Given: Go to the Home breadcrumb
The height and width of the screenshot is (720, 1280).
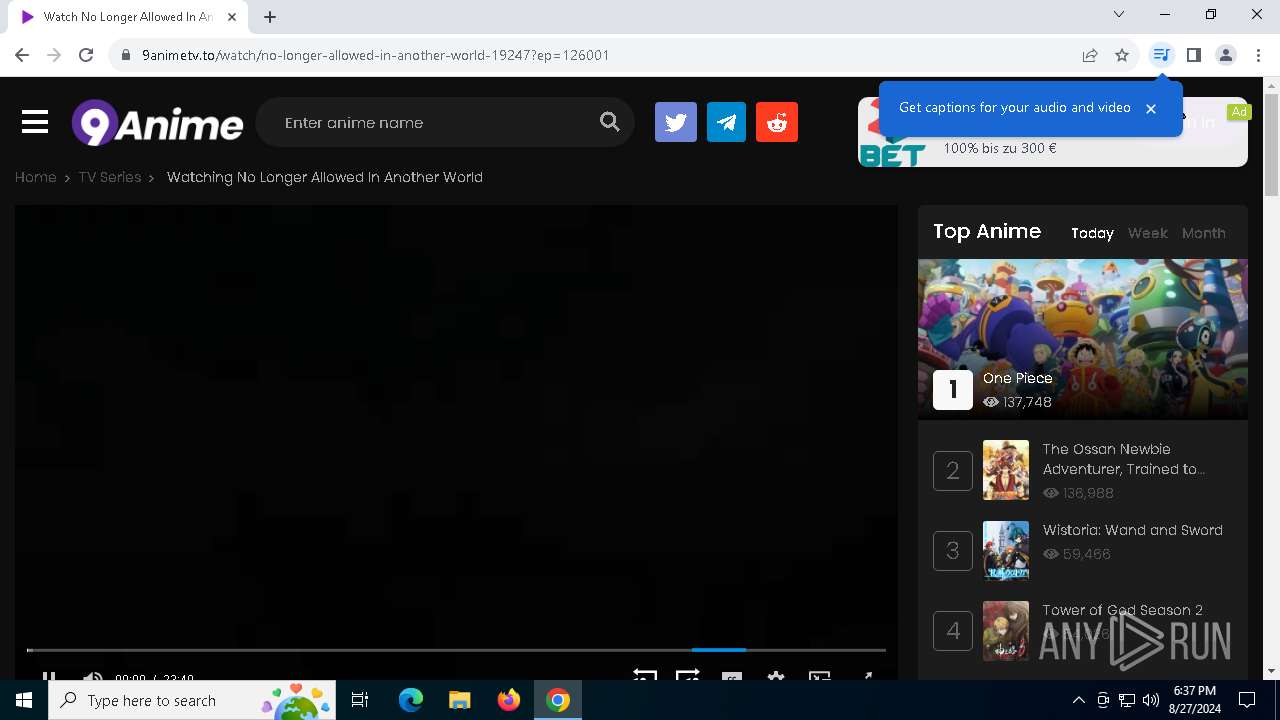Looking at the screenshot, I should coord(35,177).
